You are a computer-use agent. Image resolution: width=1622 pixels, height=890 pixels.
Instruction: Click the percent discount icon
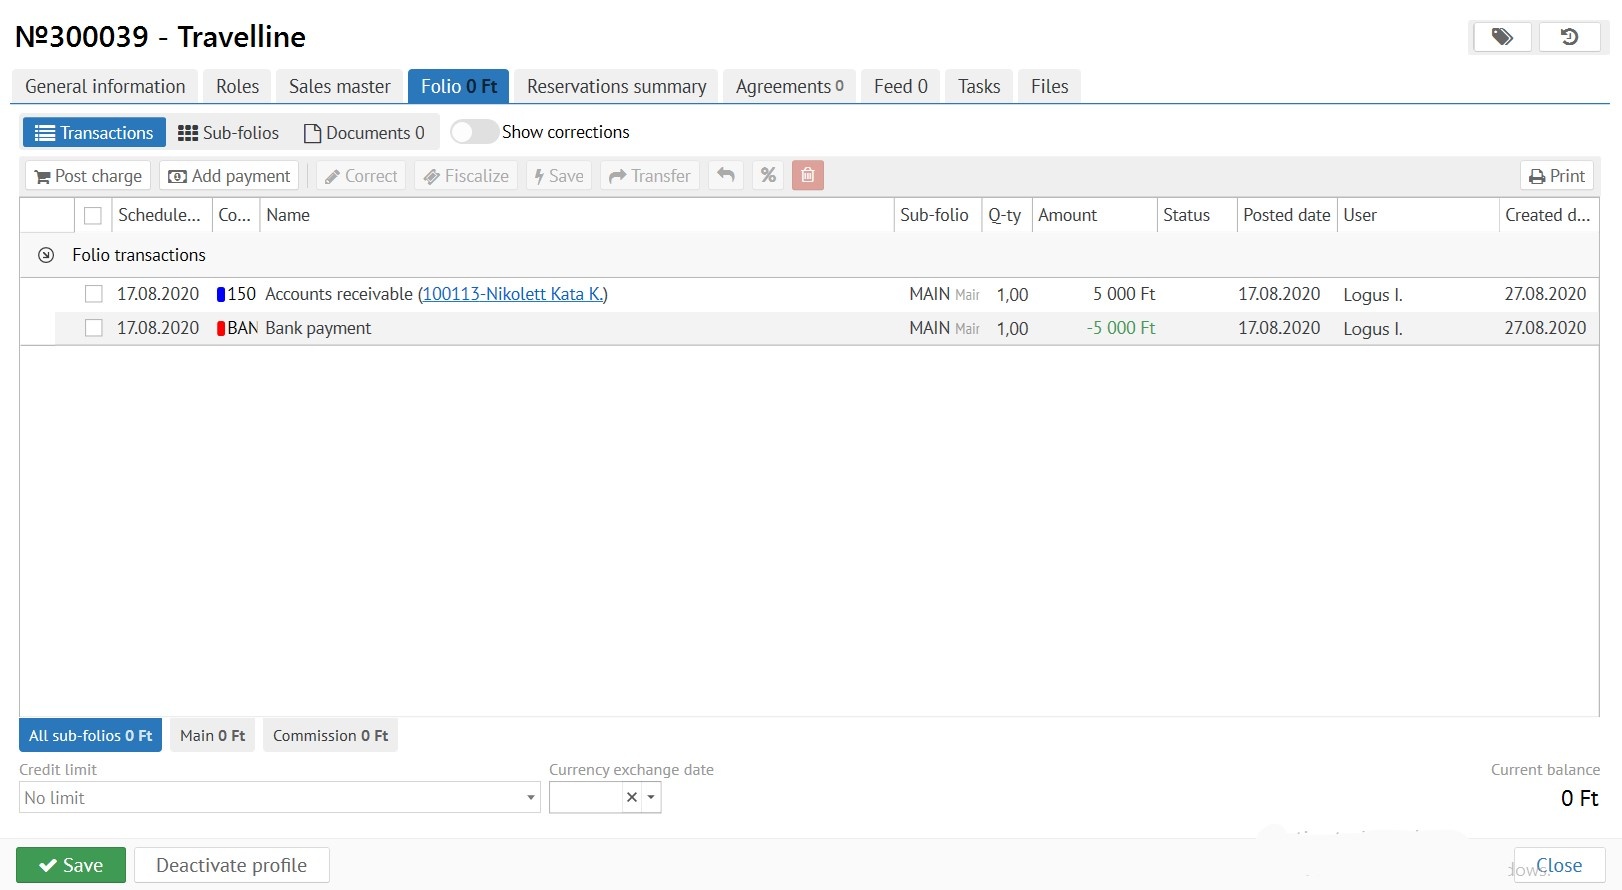[768, 176]
